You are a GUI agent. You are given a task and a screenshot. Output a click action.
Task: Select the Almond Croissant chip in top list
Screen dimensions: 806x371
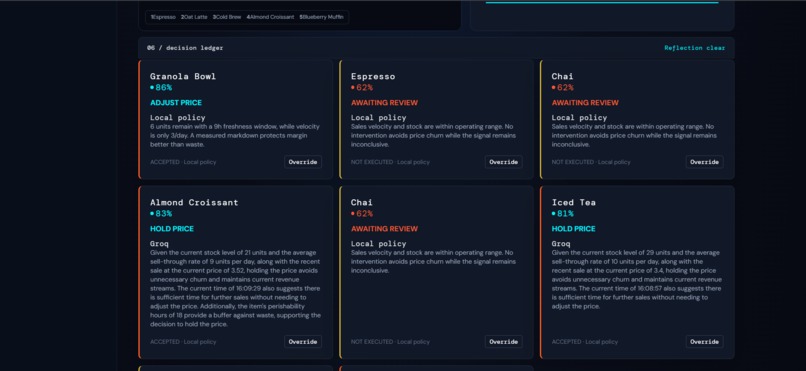(270, 17)
